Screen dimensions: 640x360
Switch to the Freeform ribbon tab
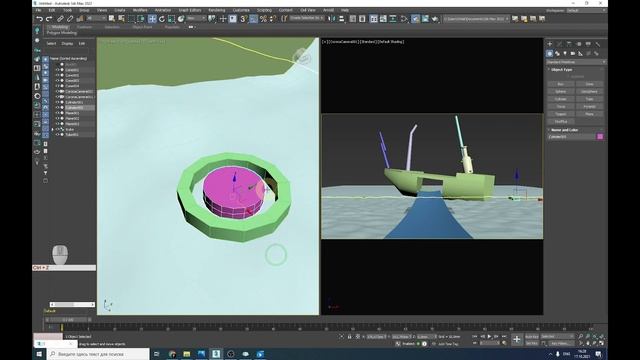click(x=85, y=27)
